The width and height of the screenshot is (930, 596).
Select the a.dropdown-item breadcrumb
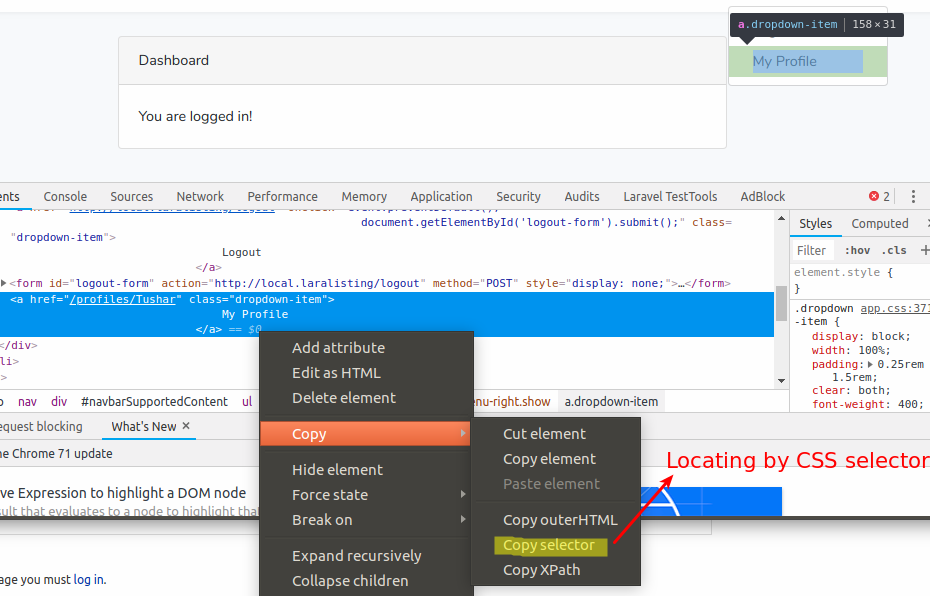[611, 401]
